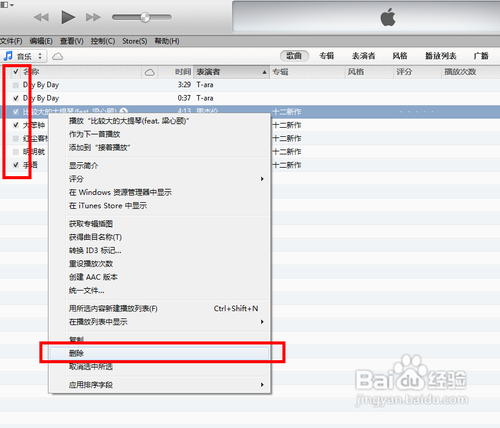Uncheck the Day By Day 0:37 checkbox
The height and width of the screenshot is (428, 500).
(x=16, y=98)
